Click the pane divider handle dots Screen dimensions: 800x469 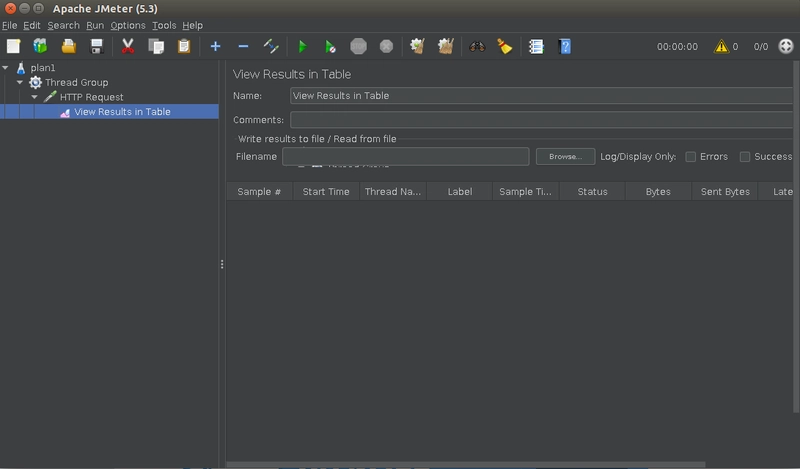click(222, 264)
